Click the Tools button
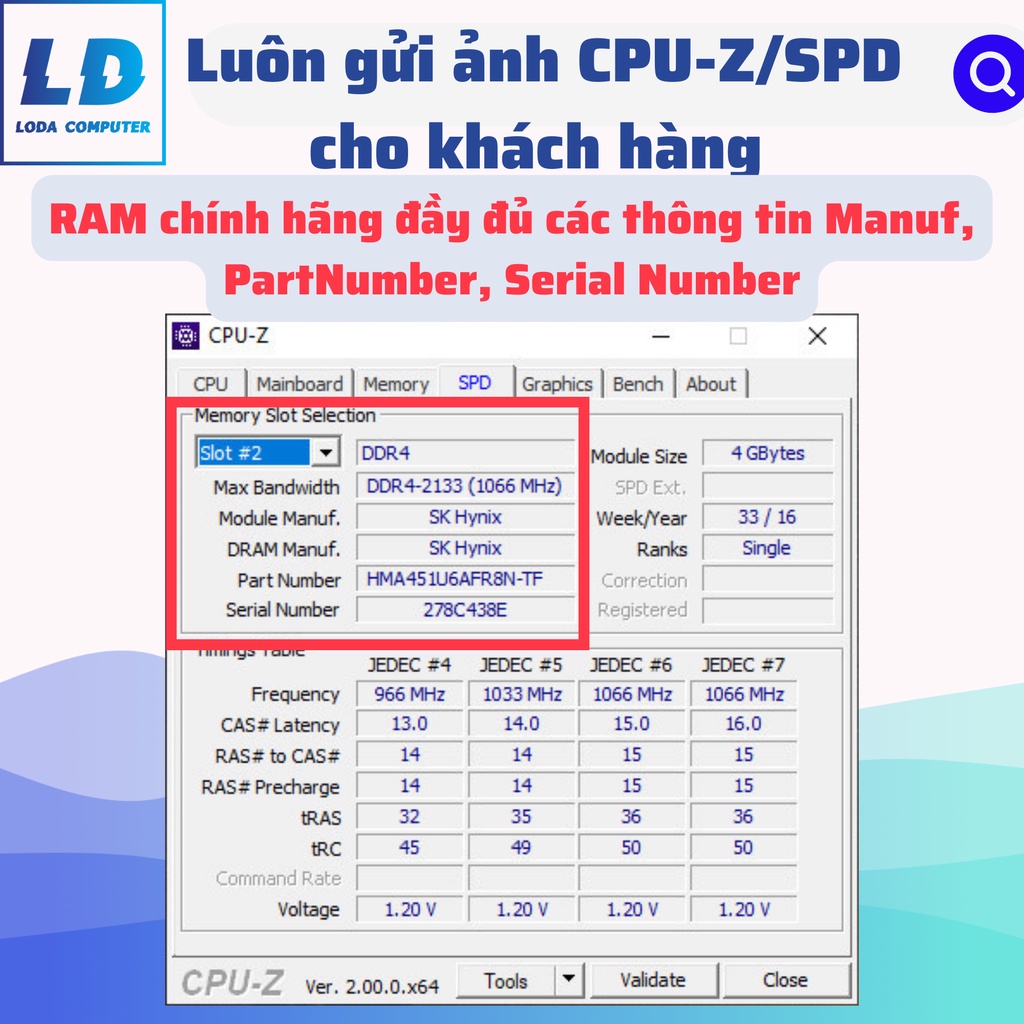Image resolution: width=1024 pixels, height=1024 pixels. [x=505, y=981]
